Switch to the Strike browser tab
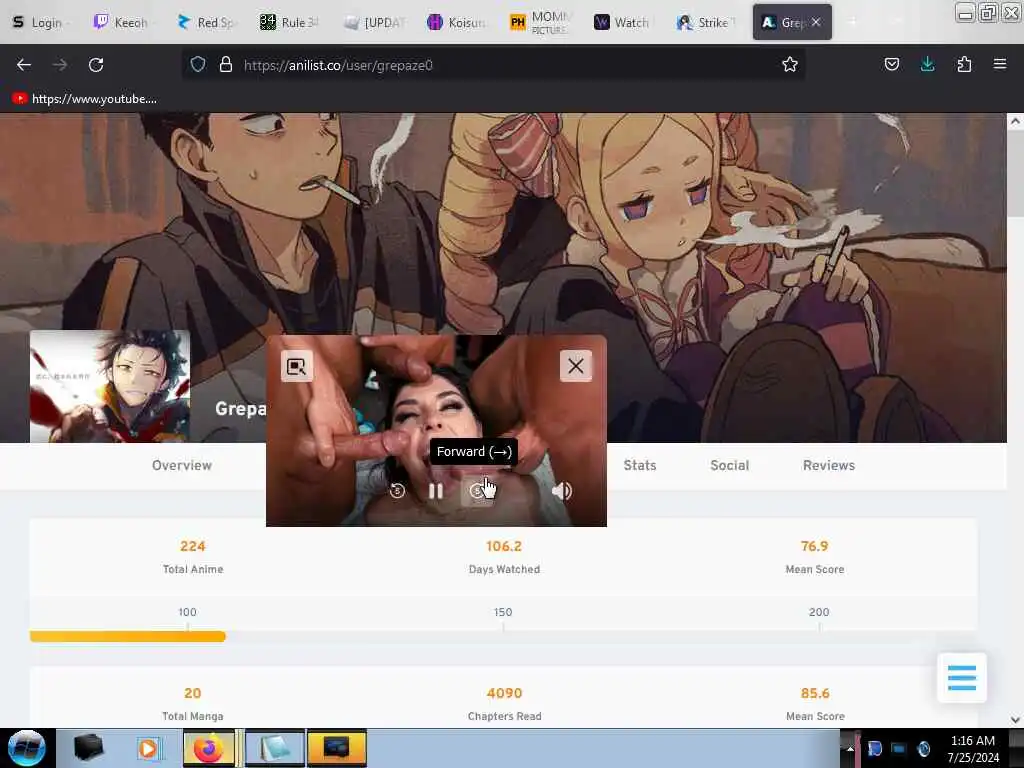1024x768 pixels. tap(706, 22)
